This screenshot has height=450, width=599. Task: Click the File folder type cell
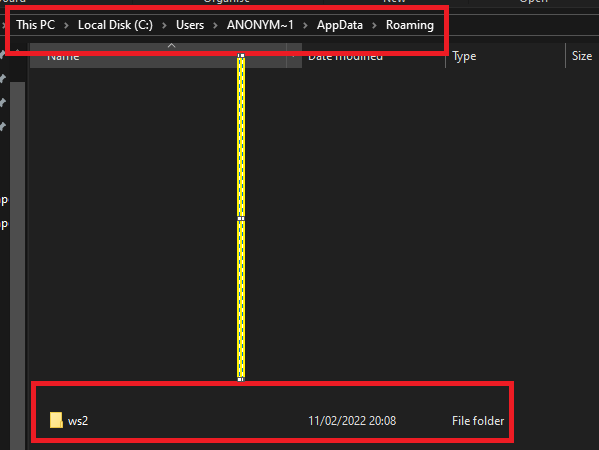tap(478, 421)
